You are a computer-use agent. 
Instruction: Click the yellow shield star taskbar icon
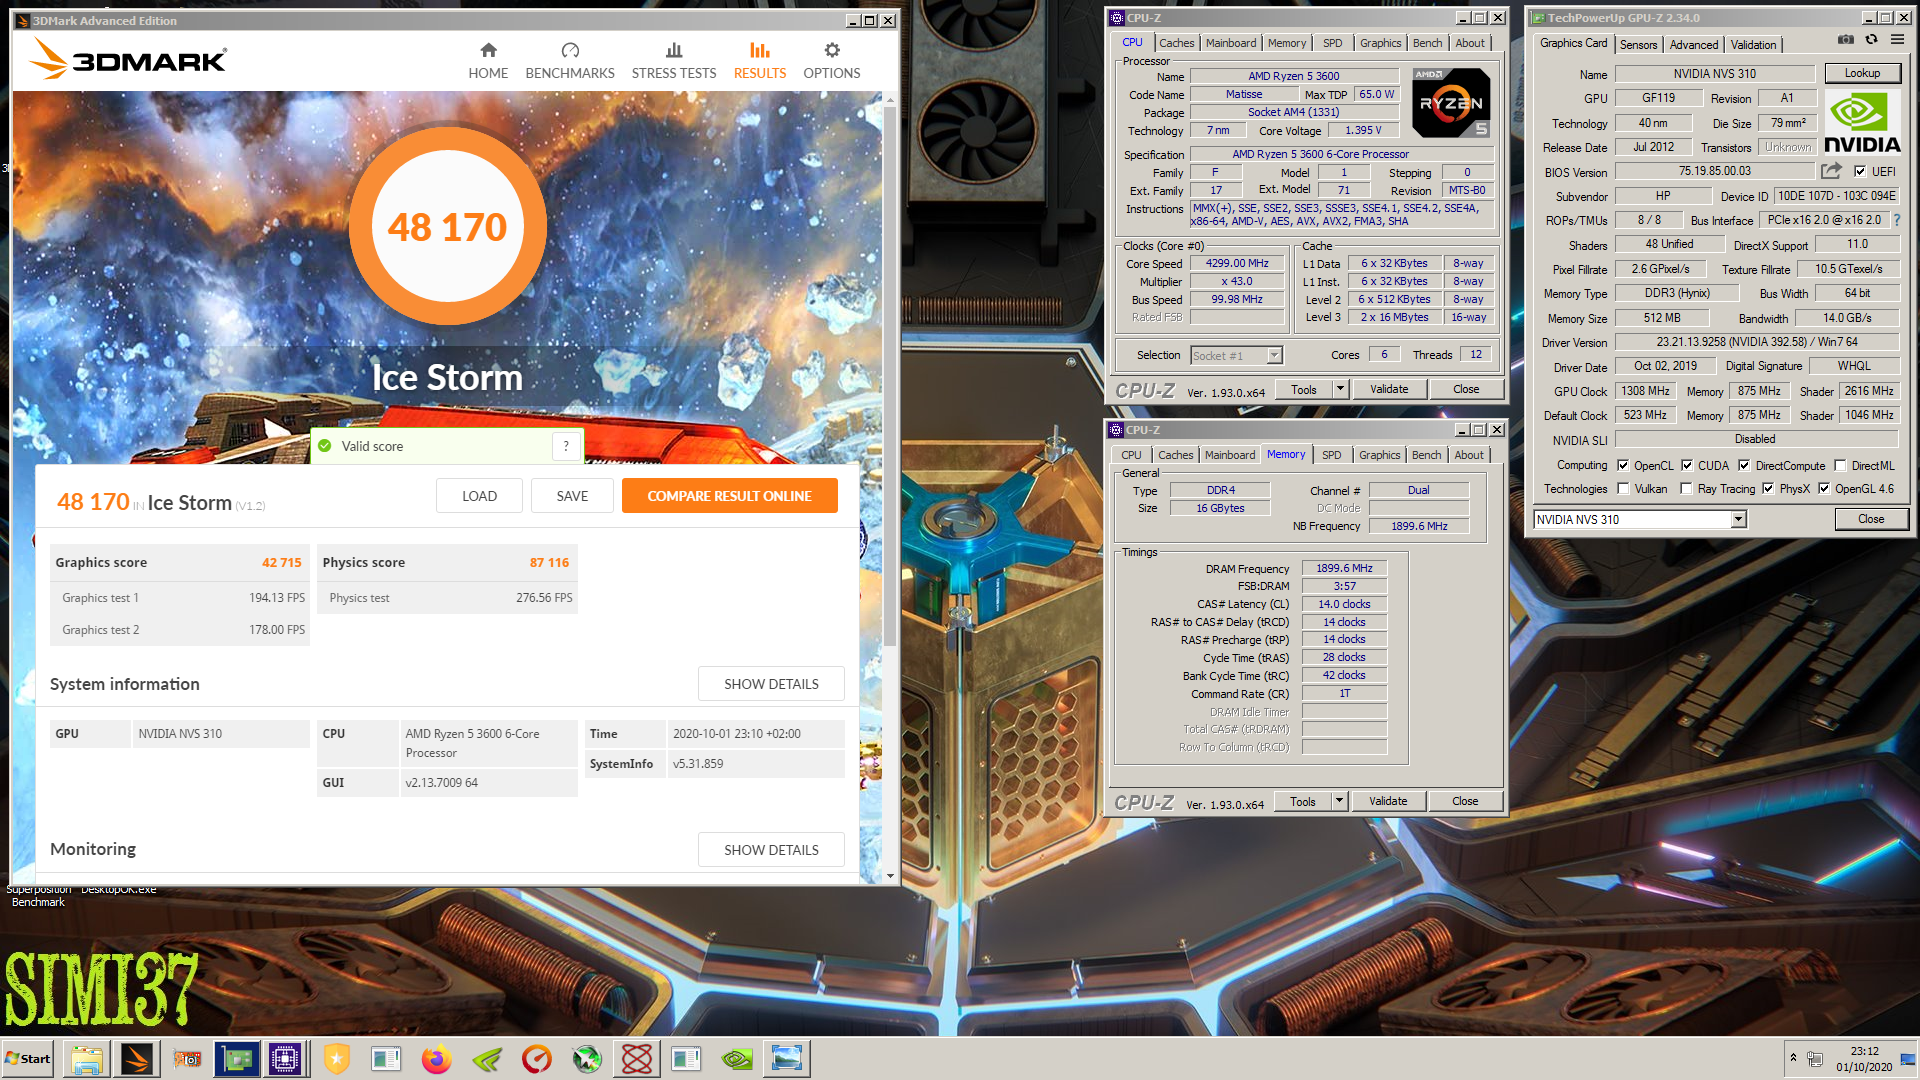(337, 1059)
